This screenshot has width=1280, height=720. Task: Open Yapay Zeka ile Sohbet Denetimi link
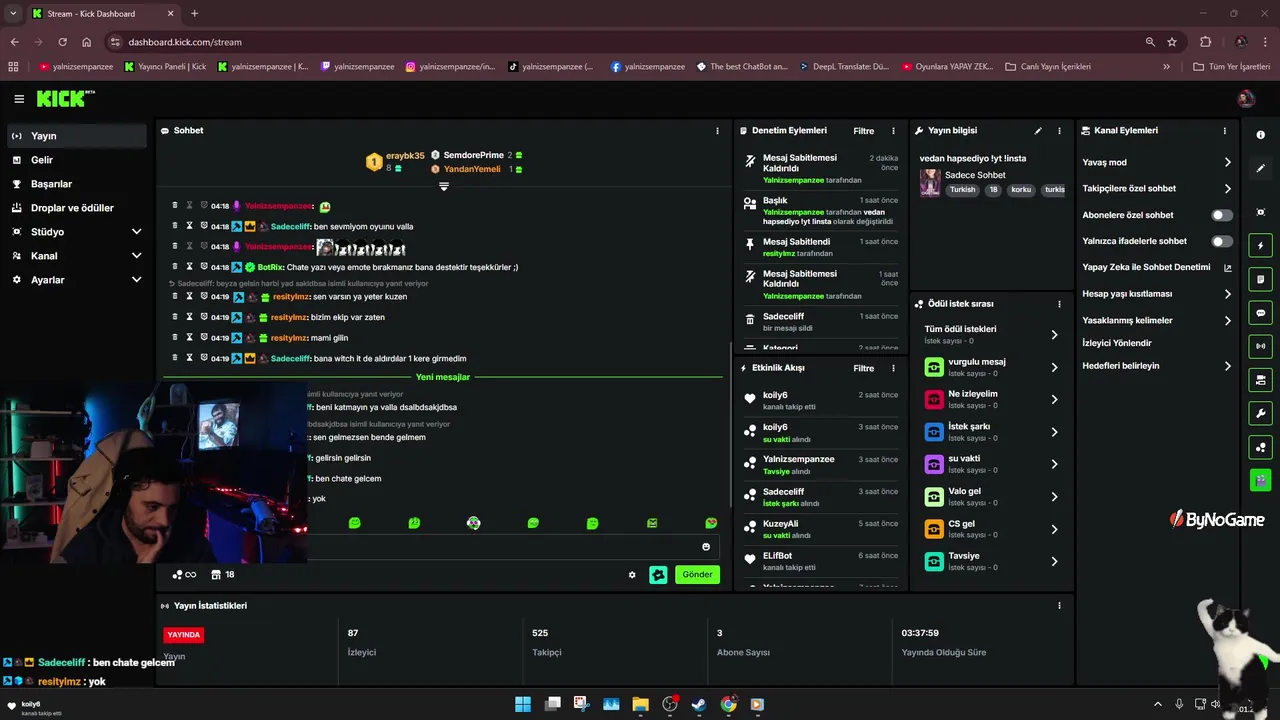coord(1157,268)
